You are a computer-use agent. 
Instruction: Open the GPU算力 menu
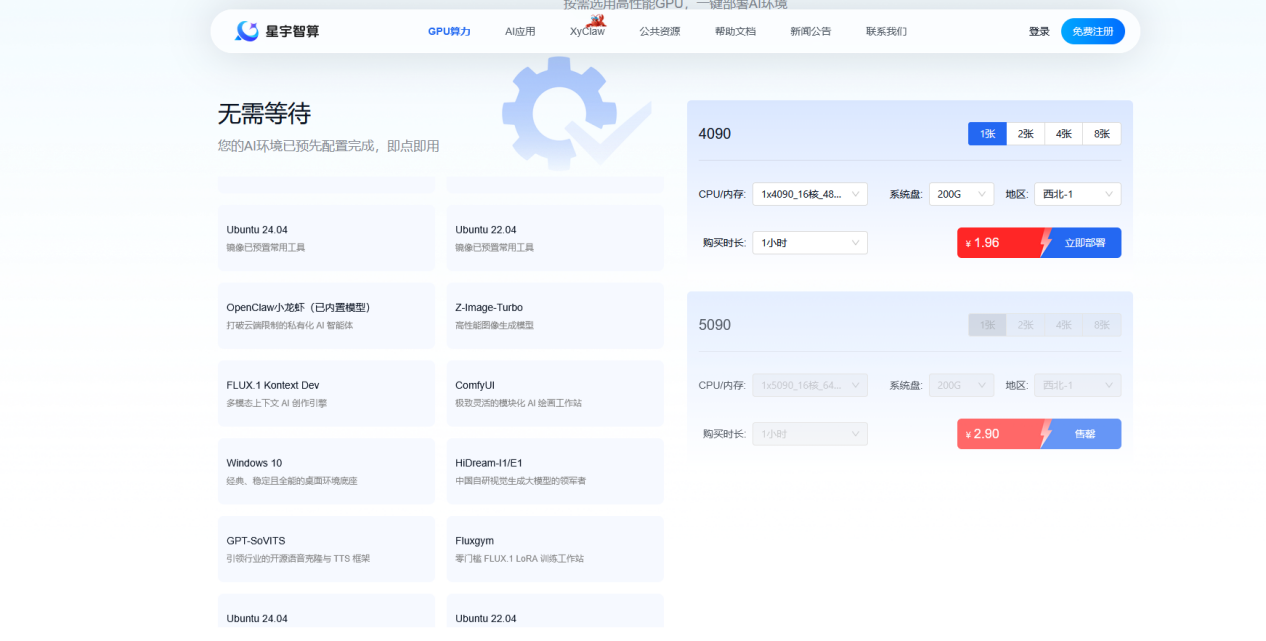(x=449, y=31)
